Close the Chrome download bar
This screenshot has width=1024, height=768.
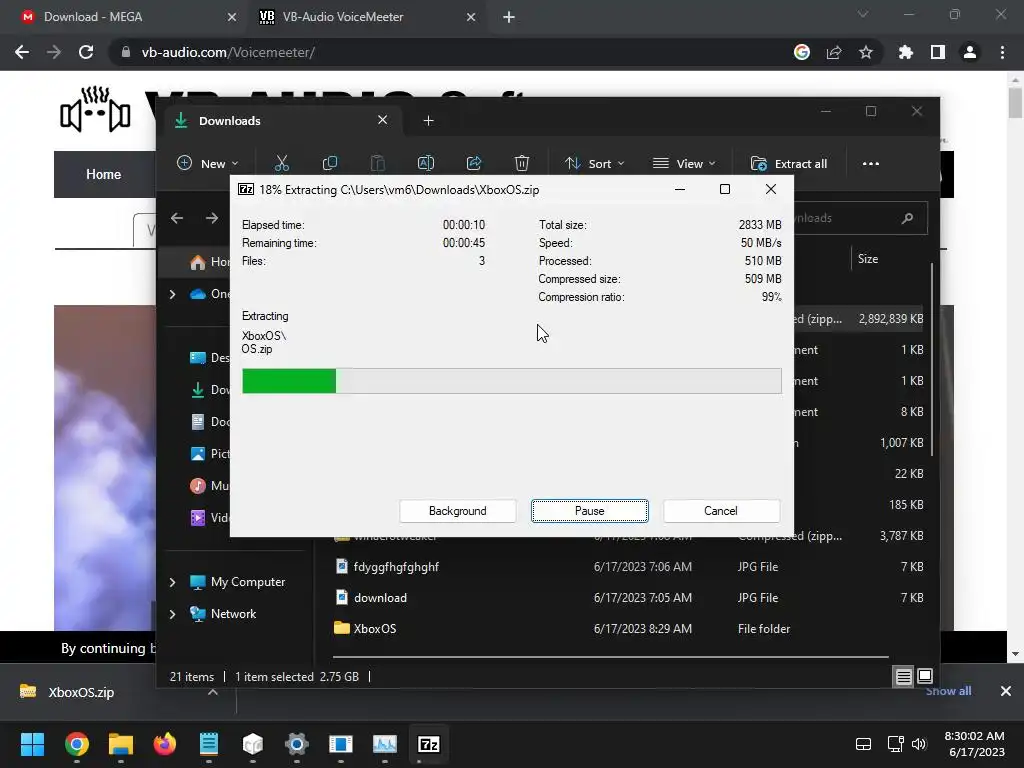1006,691
